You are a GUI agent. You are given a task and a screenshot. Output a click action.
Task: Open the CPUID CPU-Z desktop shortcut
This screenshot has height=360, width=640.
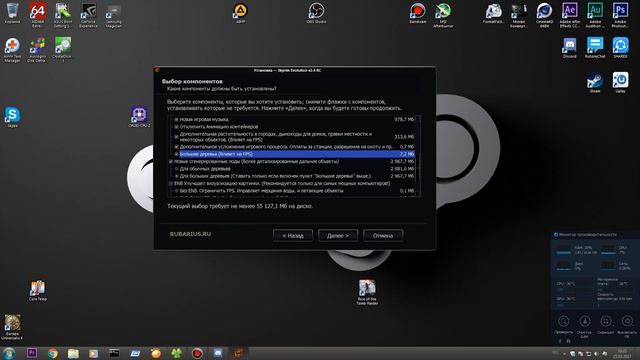[x=139, y=117]
